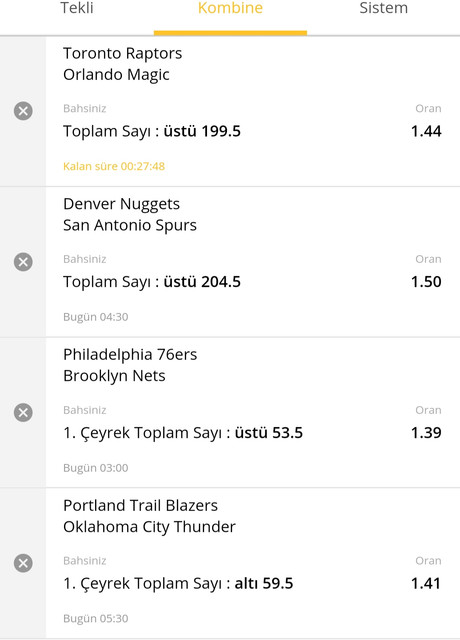Open the Sistem tab
The width and height of the screenshot is (460, 640).
(x=384, y=8)
